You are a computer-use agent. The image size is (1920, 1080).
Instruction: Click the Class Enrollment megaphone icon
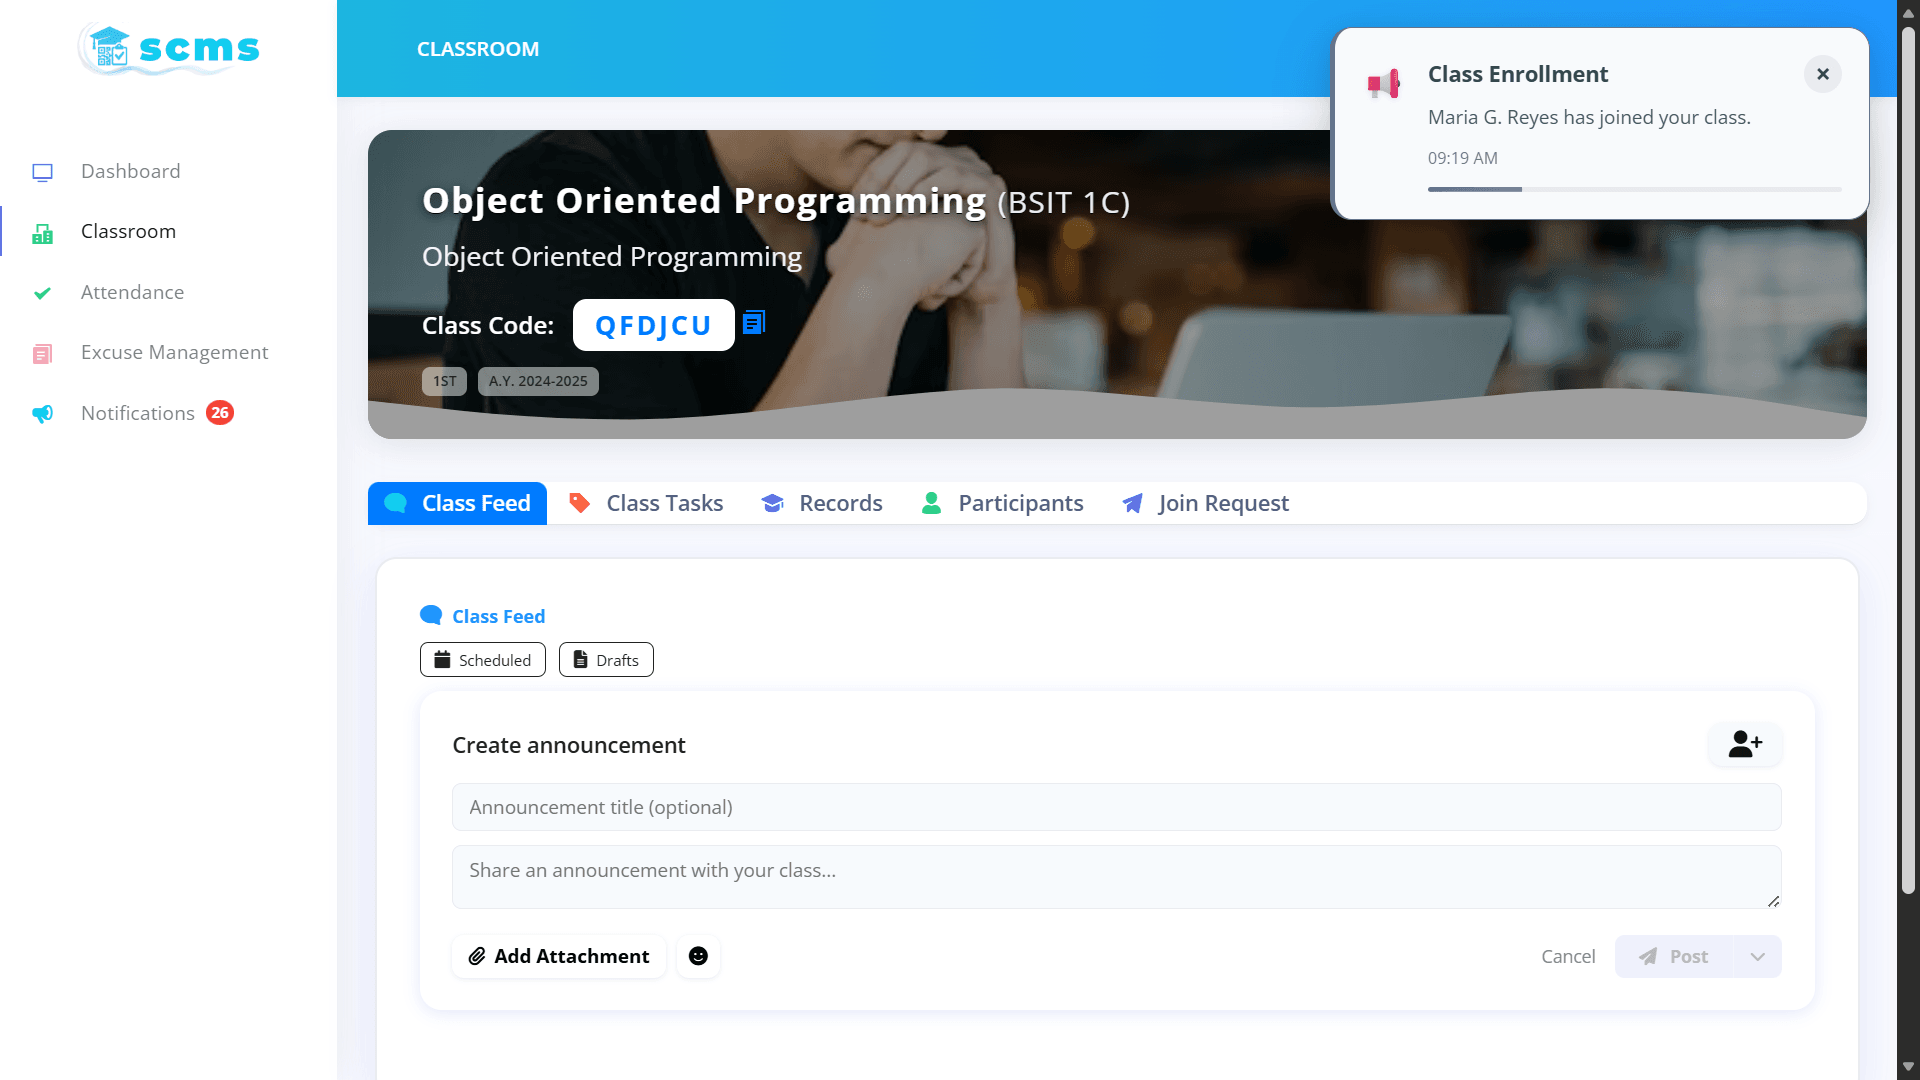pyautogui.click(x=1384, y=84)
